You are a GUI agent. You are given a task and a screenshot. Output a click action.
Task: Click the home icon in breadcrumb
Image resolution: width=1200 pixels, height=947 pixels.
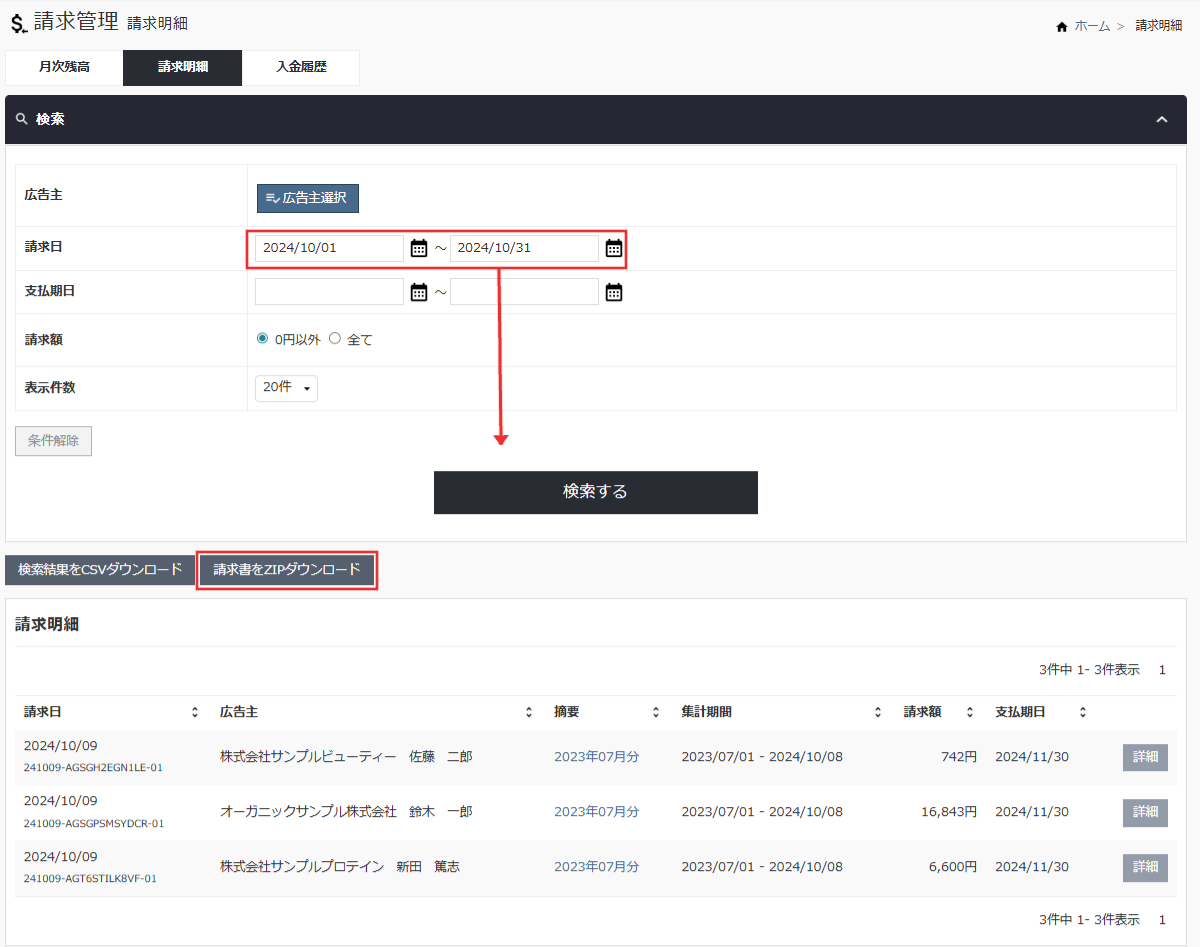(x=1062, y=26)
